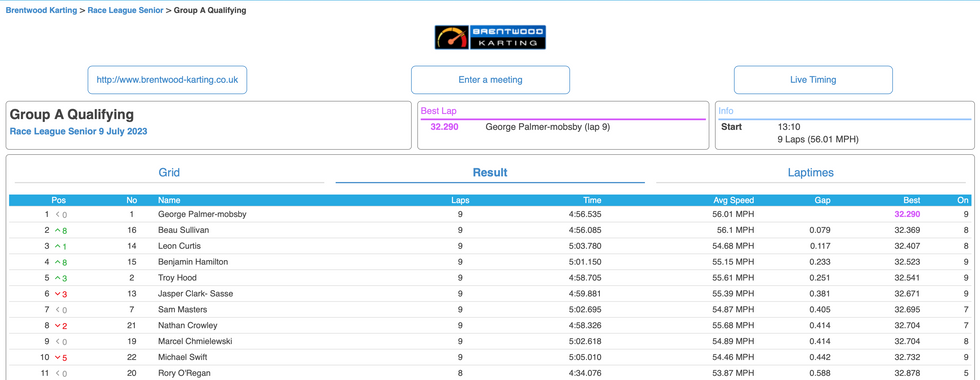
Task: Click time 5:03.780 cell
Action: (584, 246)
